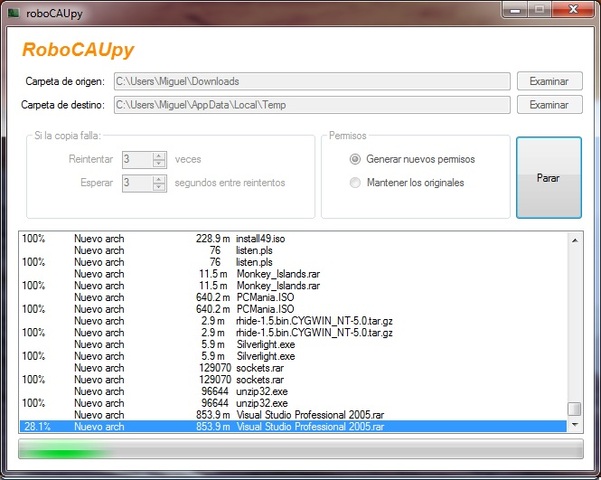Screen dimensions: 601x480
Task: Click the Carpeta de origen path field
Action: point(312,81)
